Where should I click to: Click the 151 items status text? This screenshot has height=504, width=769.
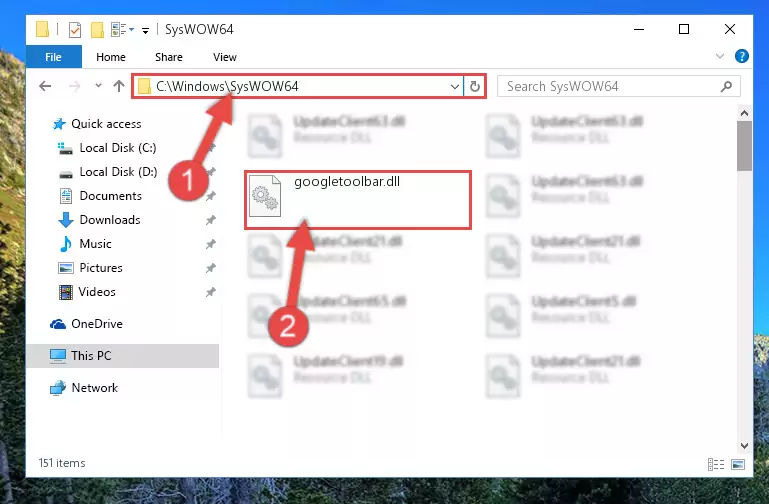[62, 463]
